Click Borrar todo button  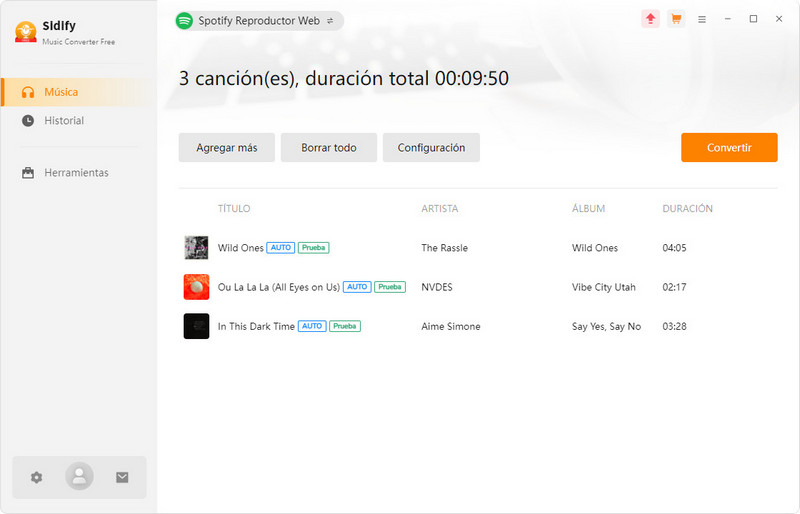pos(329,148)
